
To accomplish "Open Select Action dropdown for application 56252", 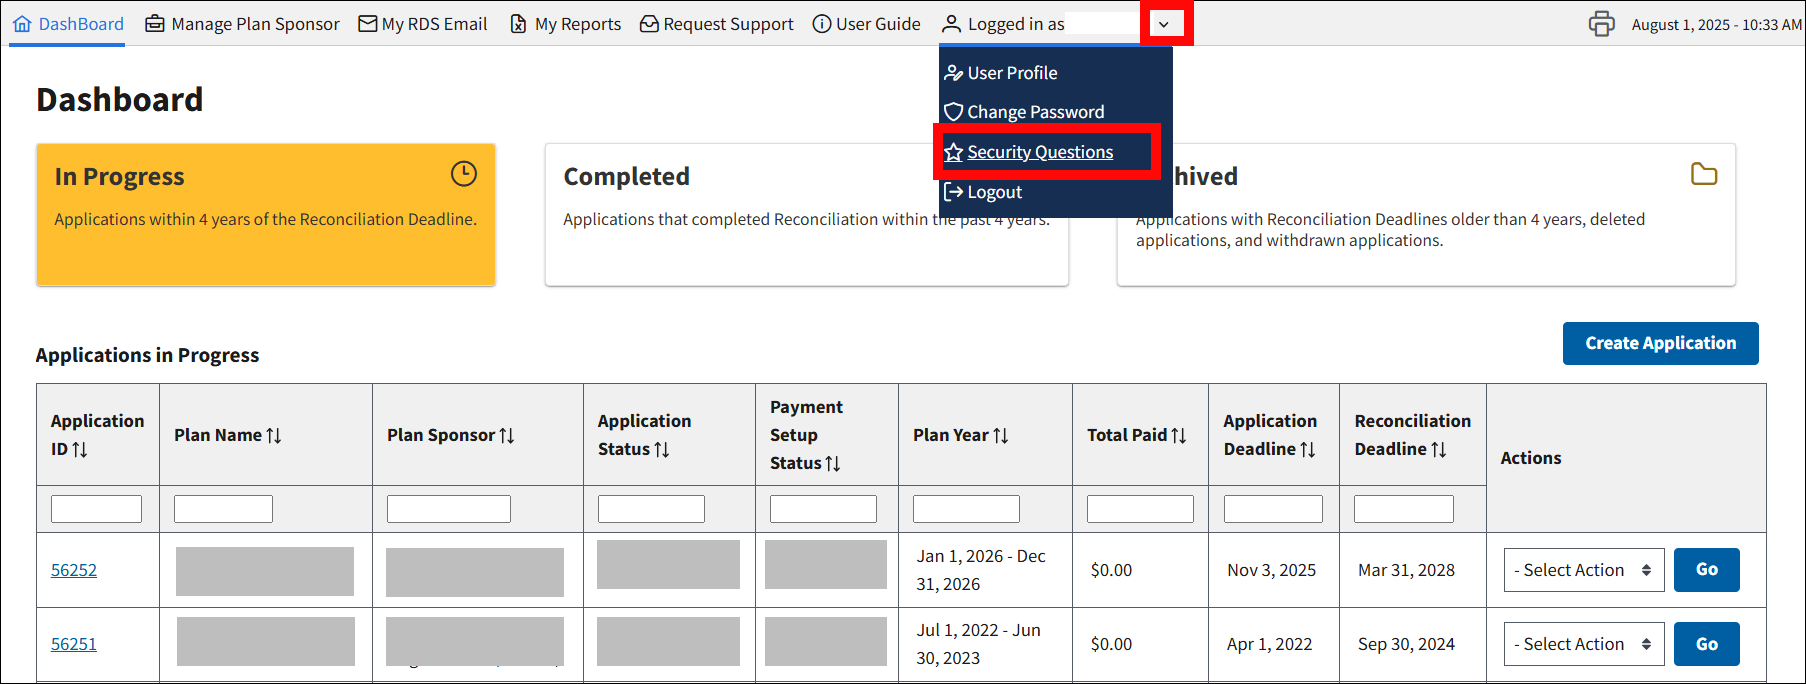I will [x=1583, y=570].
